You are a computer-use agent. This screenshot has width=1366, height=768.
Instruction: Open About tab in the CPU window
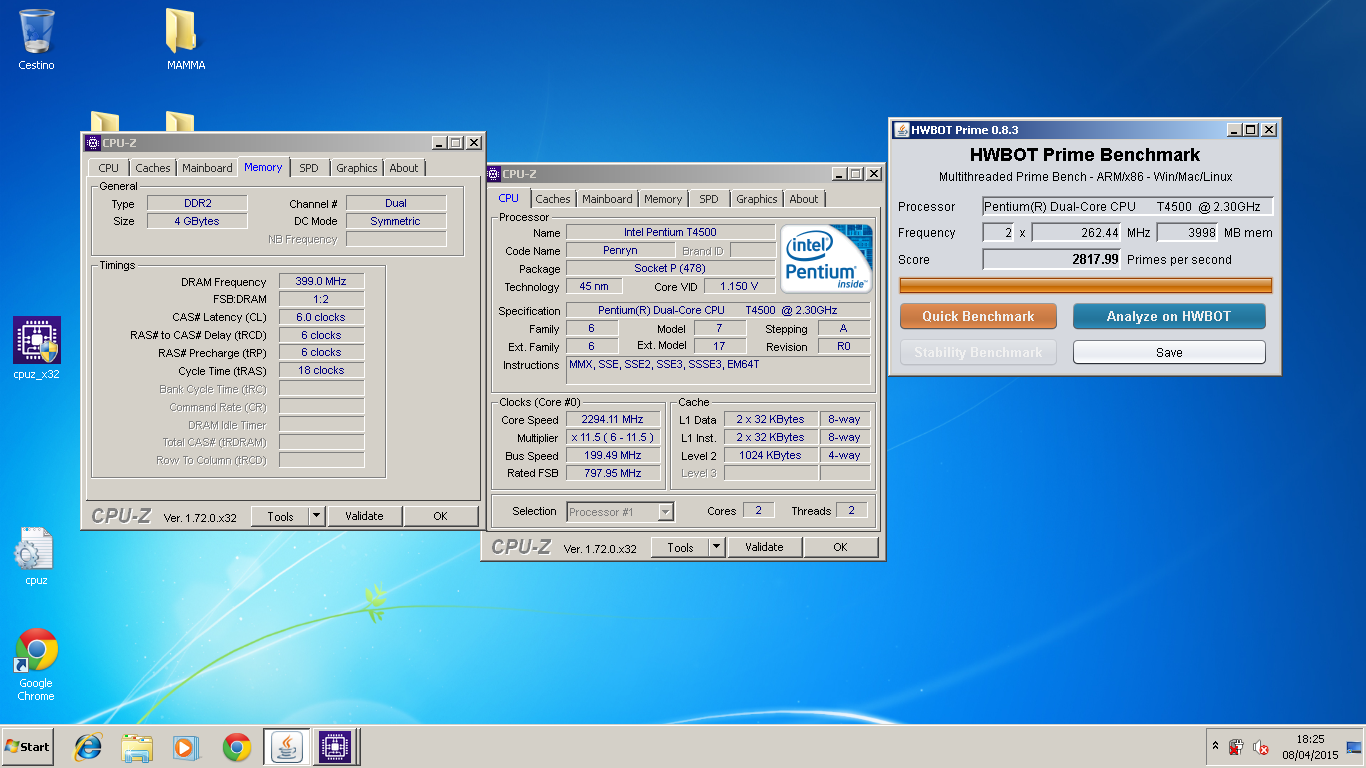pyautogui.click(x=804, y=199)
